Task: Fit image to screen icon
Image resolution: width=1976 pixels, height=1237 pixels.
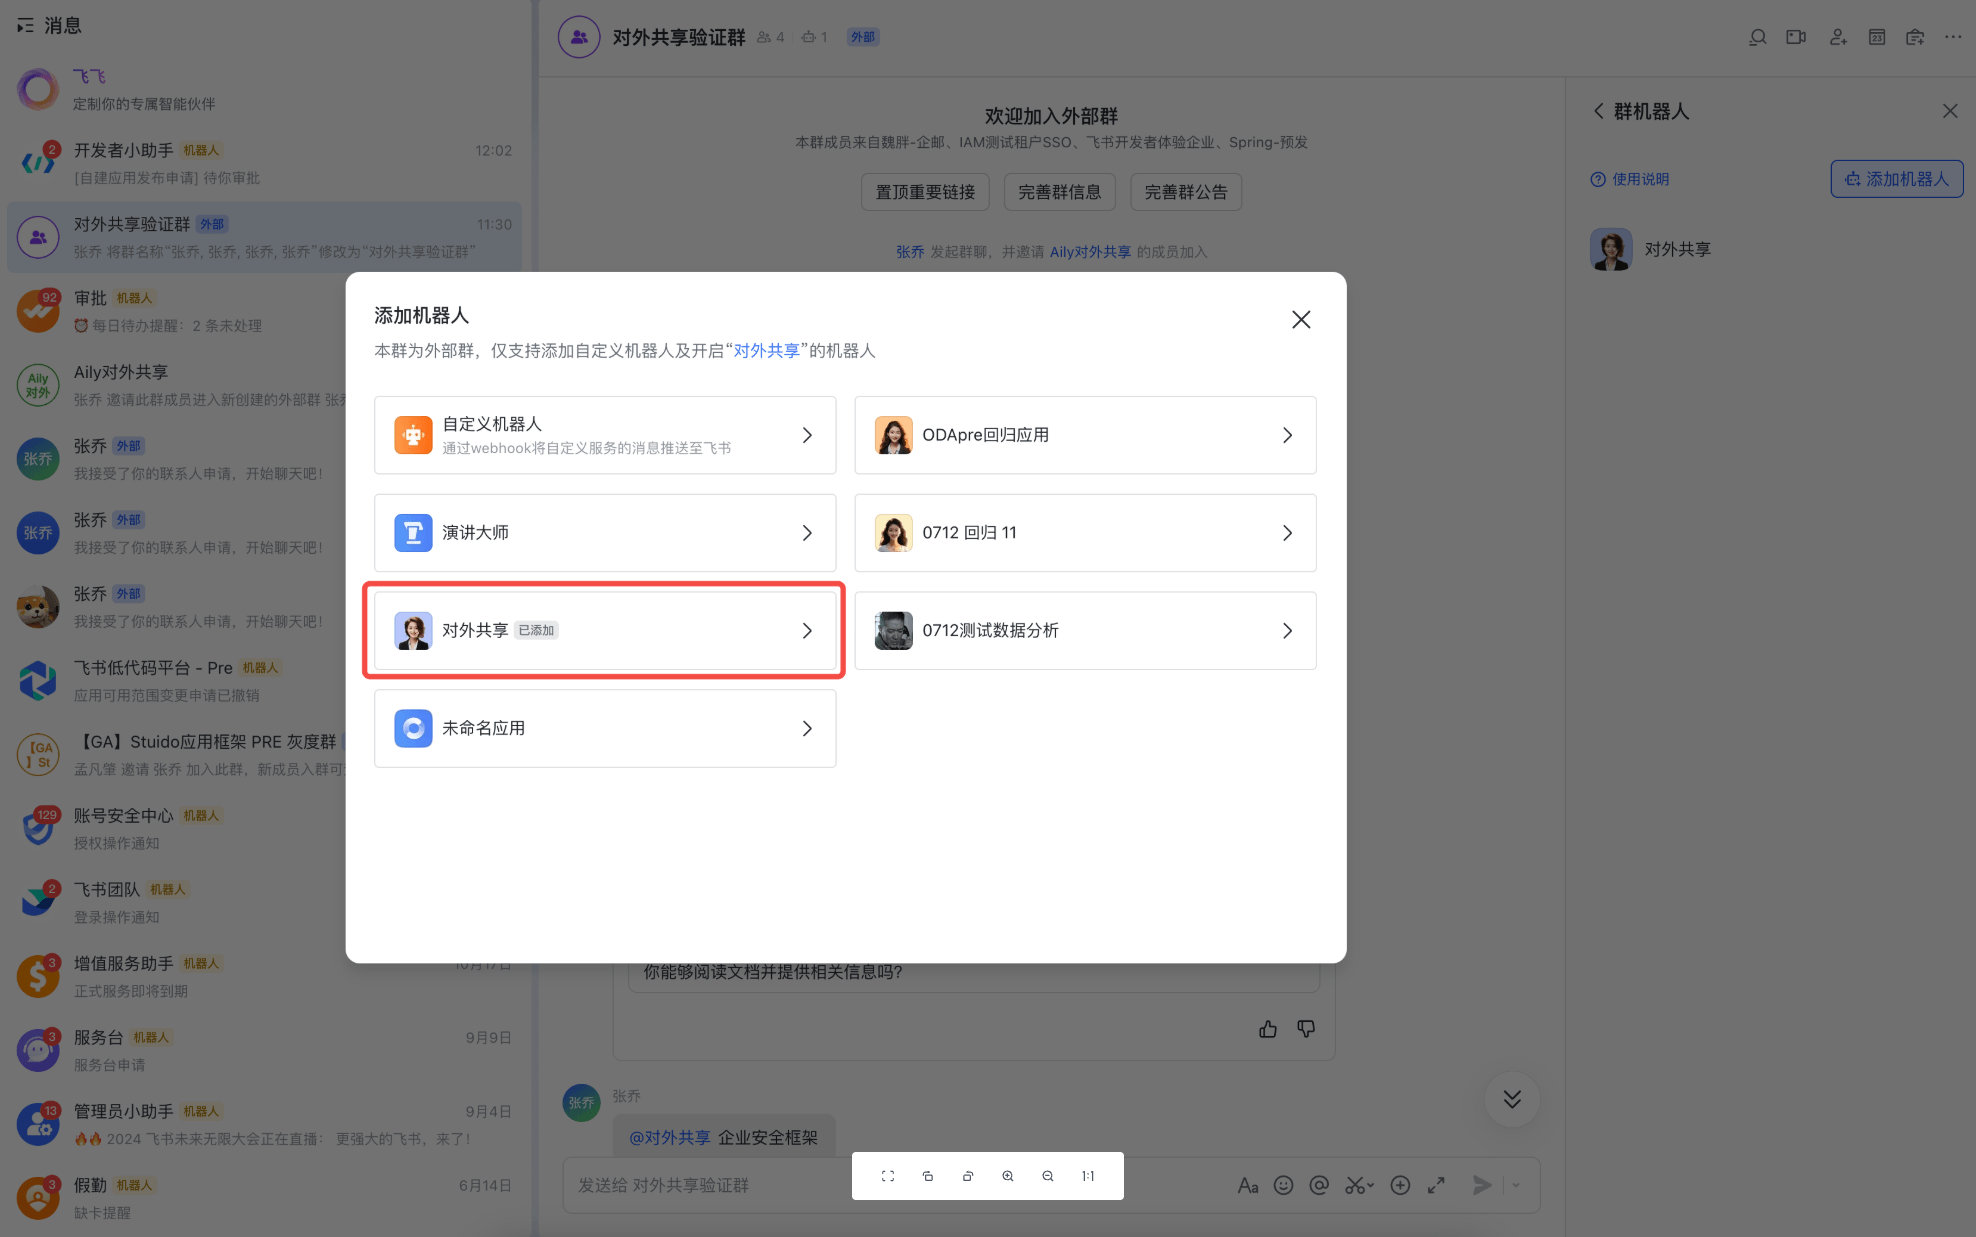Action: (x=888, y=1176)
